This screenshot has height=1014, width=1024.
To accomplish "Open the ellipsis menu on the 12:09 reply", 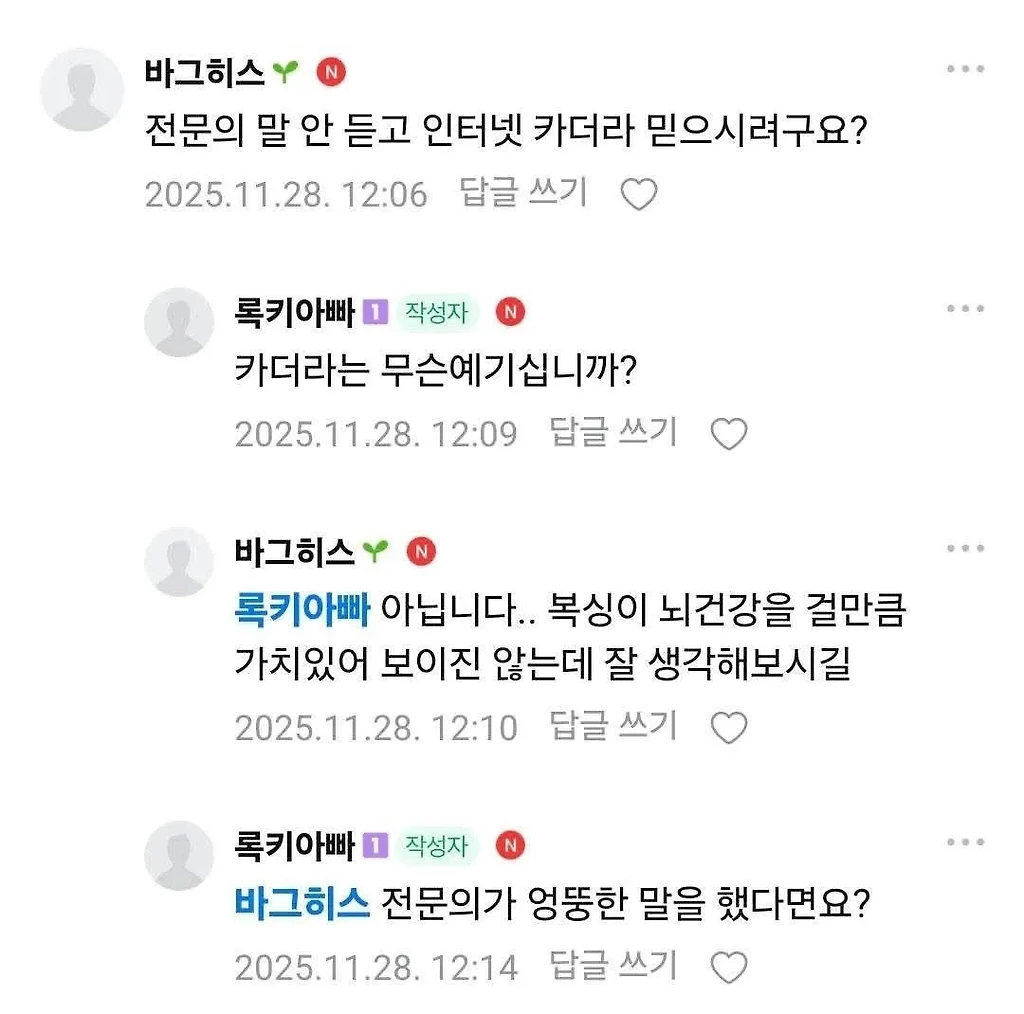I will pyautogui.click(x=965, y=307).
